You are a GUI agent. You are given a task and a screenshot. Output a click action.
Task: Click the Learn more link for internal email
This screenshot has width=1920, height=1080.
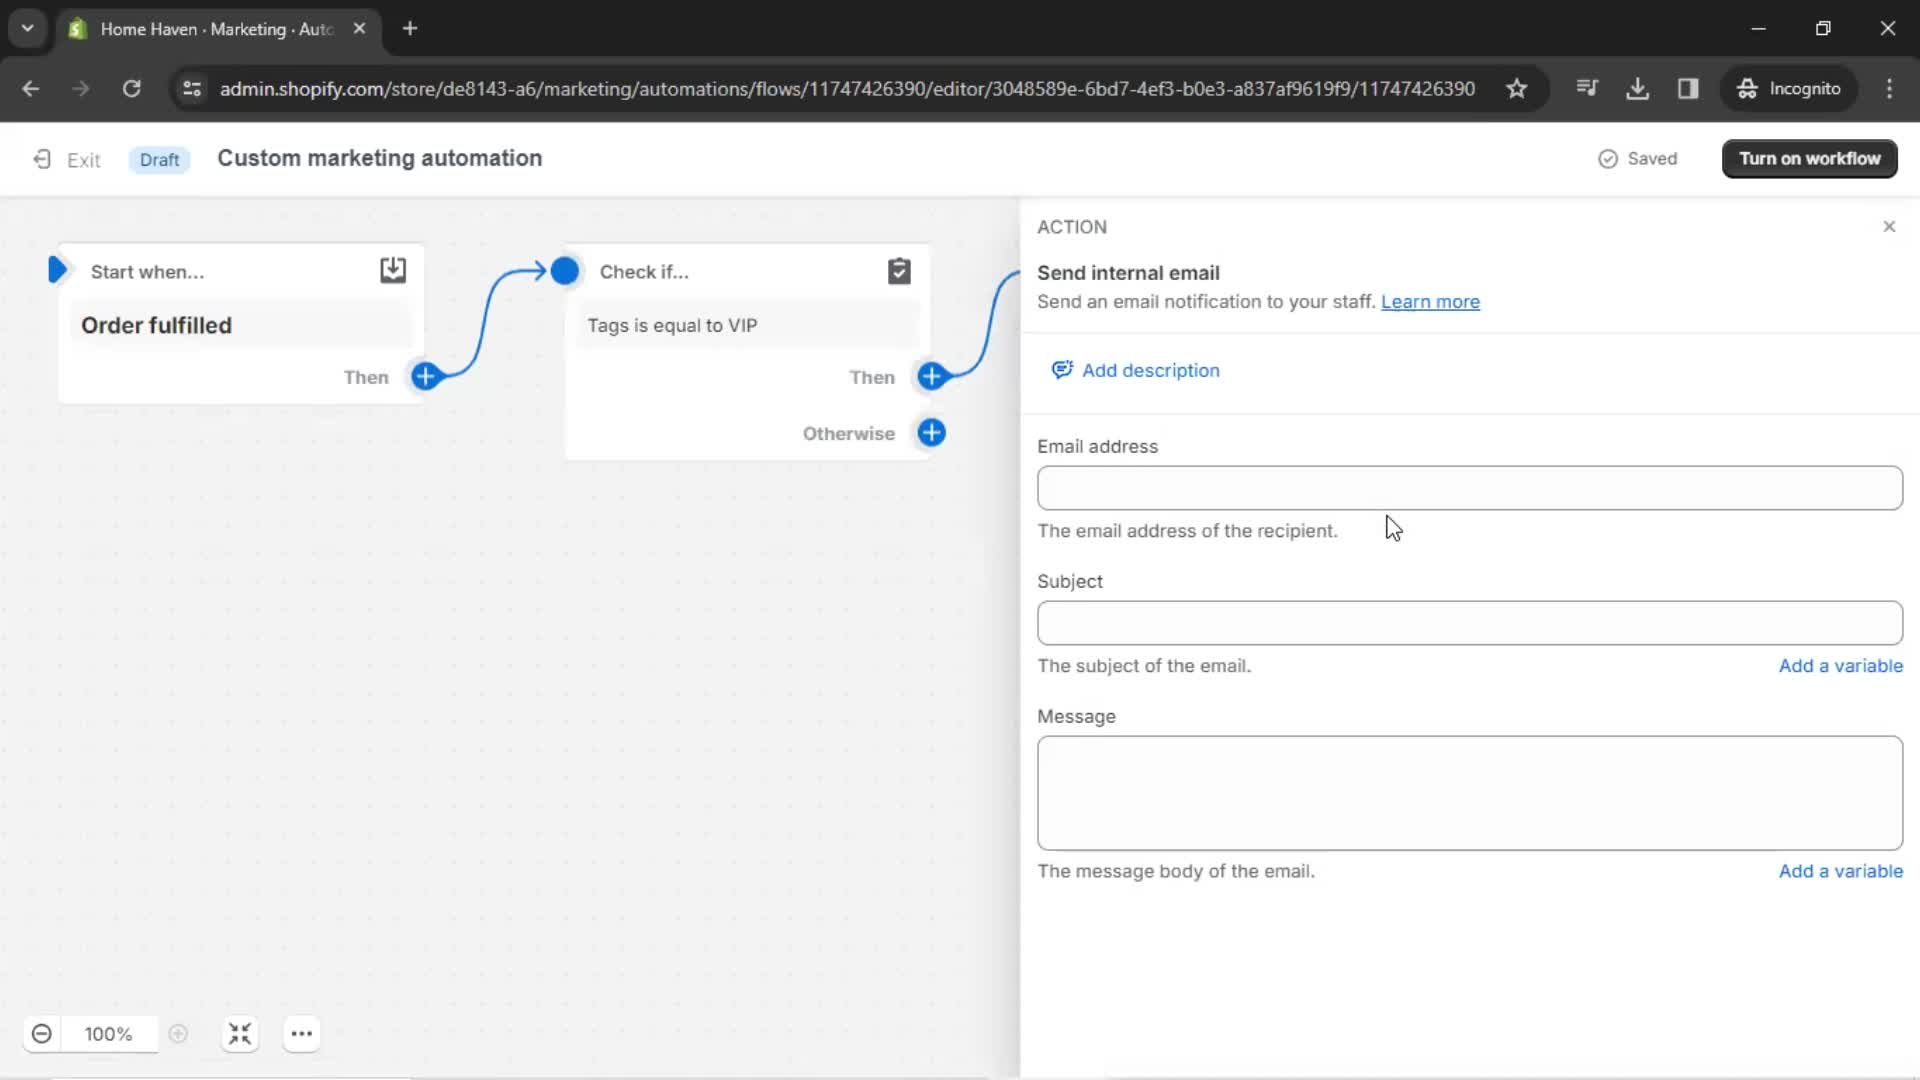coord(1431,301)
